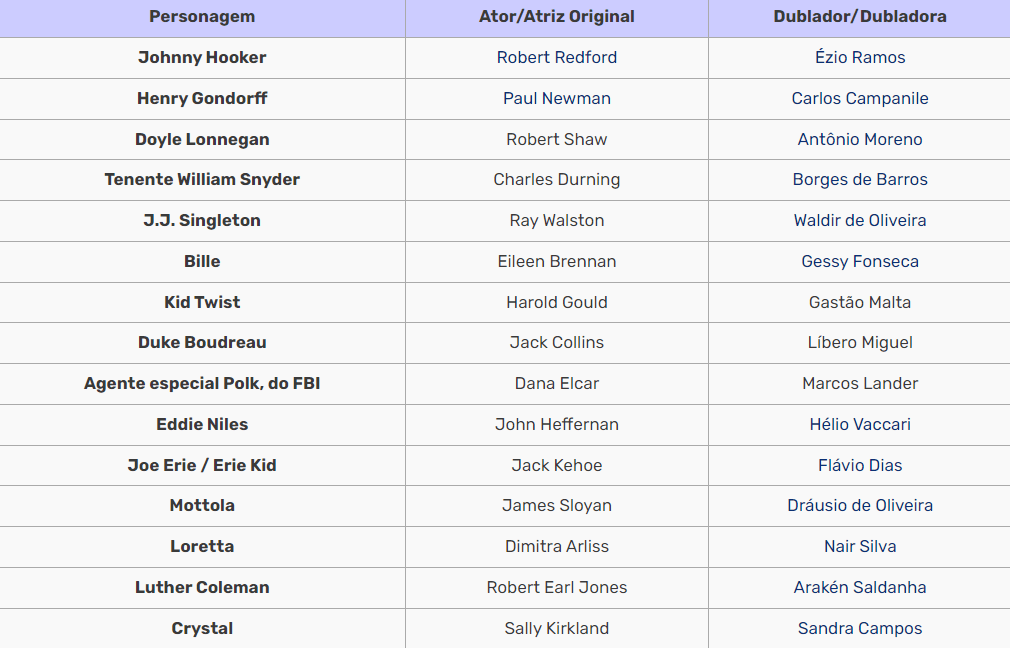
Task: Visit the Waldir de Oliveira link
Action: tap(860, 220)
